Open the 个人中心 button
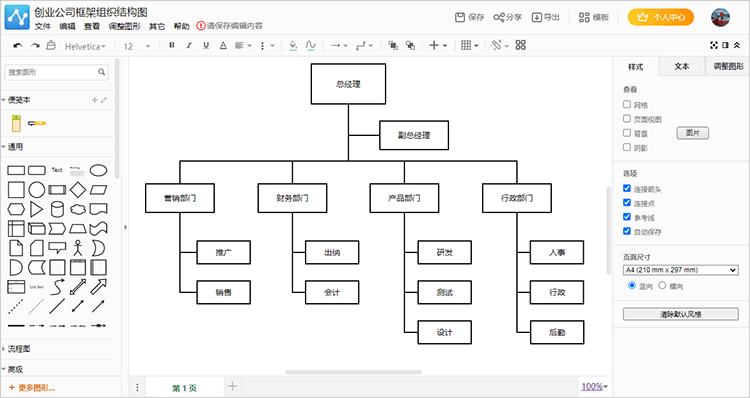This screenshot has height=398, width=750. coord(661,18)
